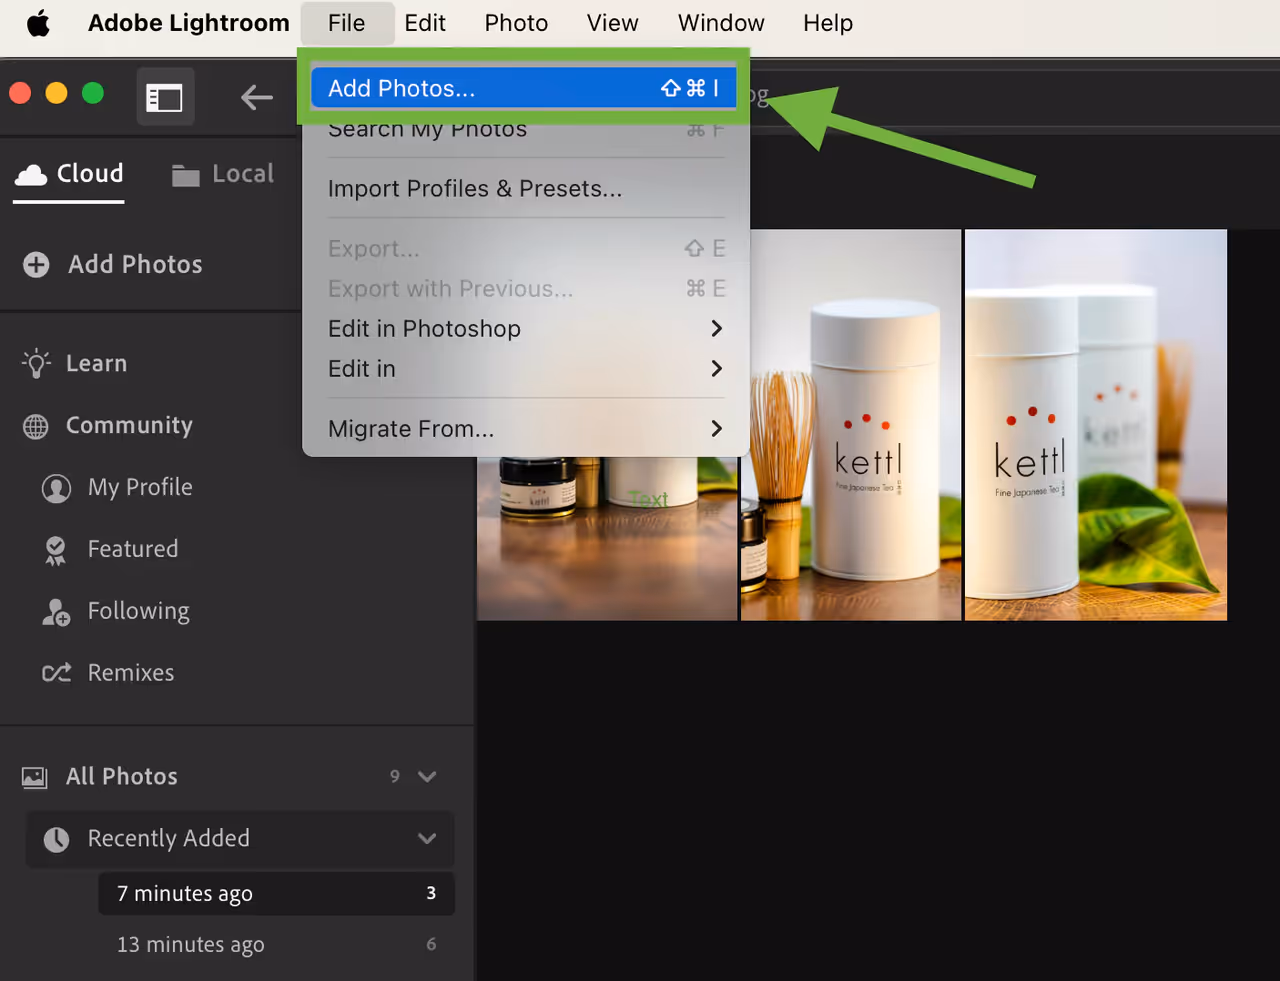Open the Window menu
This screenshot has width=1280, height=981.
click(x=720, y=22)
